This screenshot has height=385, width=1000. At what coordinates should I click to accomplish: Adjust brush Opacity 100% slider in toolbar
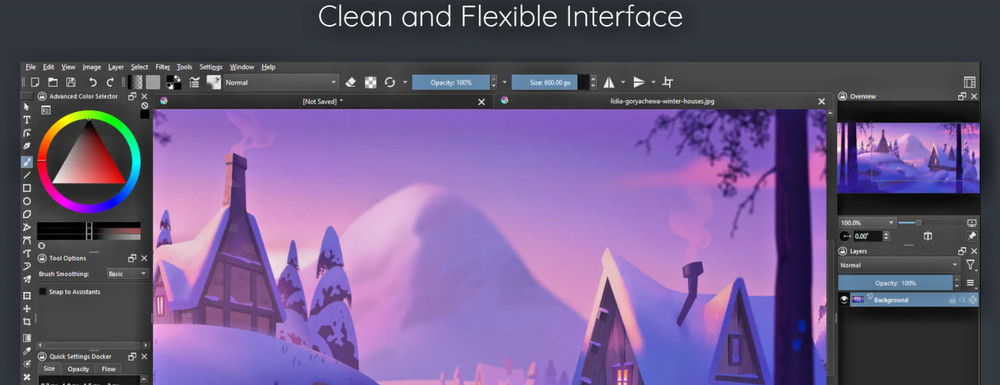click(x=451, y=82)
